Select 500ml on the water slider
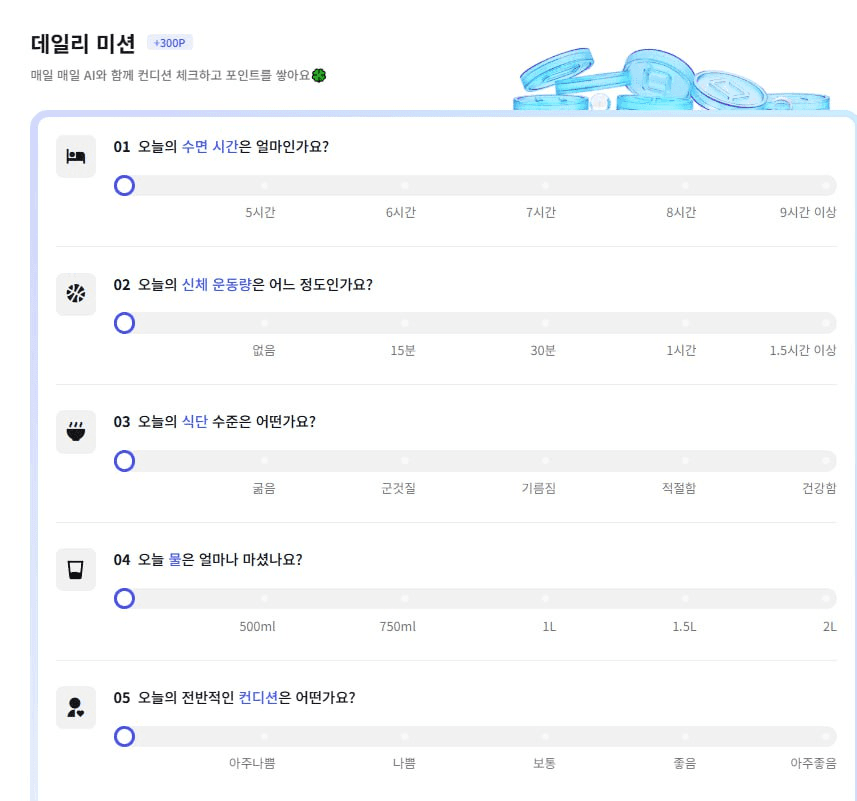Image resolution: width=857 pixels, height=801 pixels. [x=265, y=599]
